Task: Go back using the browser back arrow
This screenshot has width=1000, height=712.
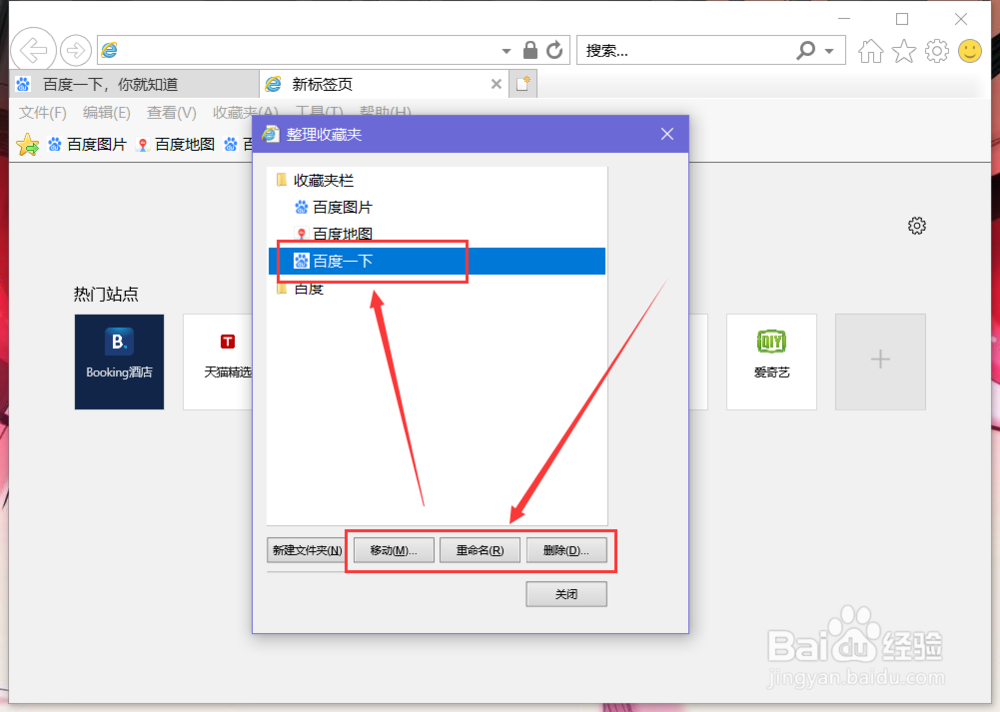Action: [33, 50]
